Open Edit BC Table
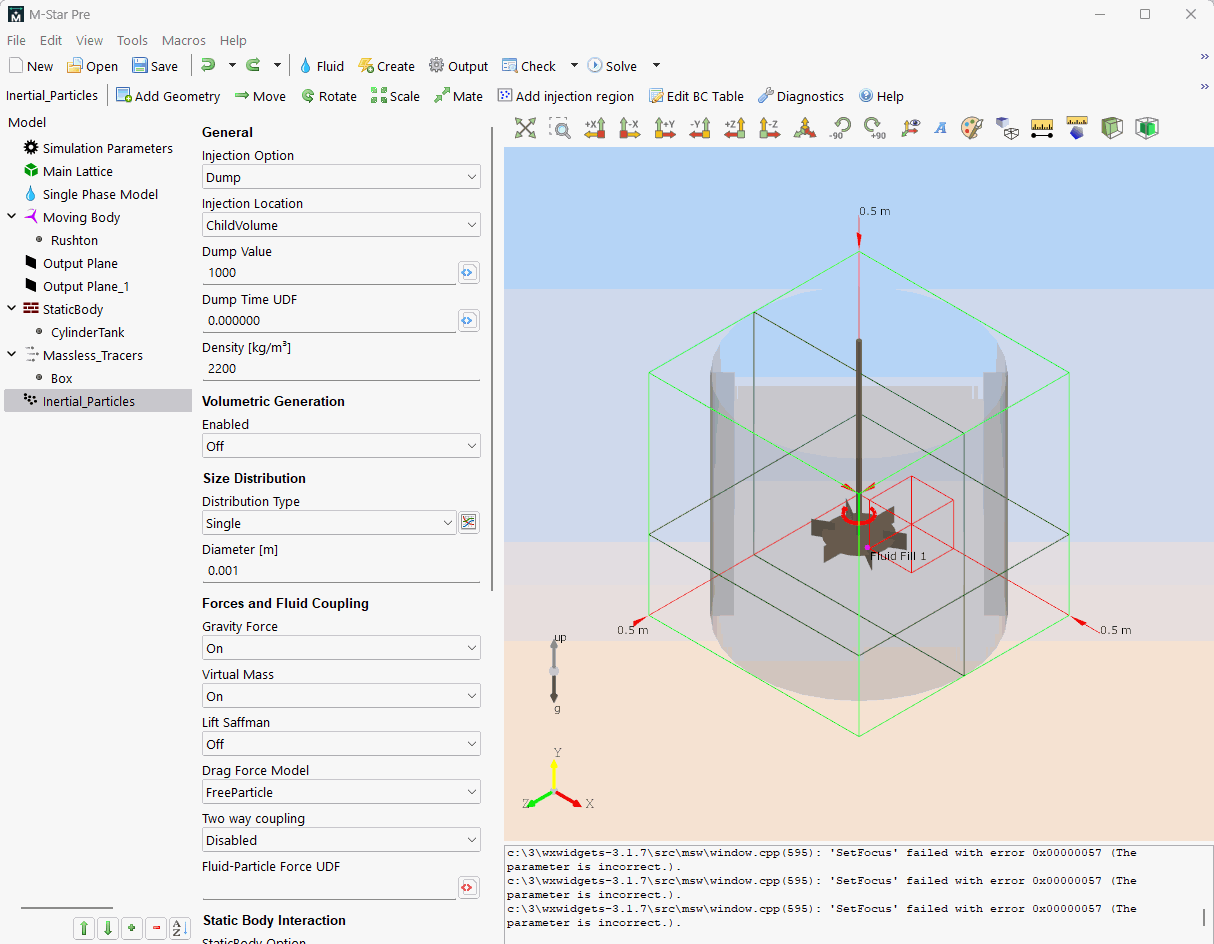This screenshot has width=1214, height=944. (x=696, y=96)
